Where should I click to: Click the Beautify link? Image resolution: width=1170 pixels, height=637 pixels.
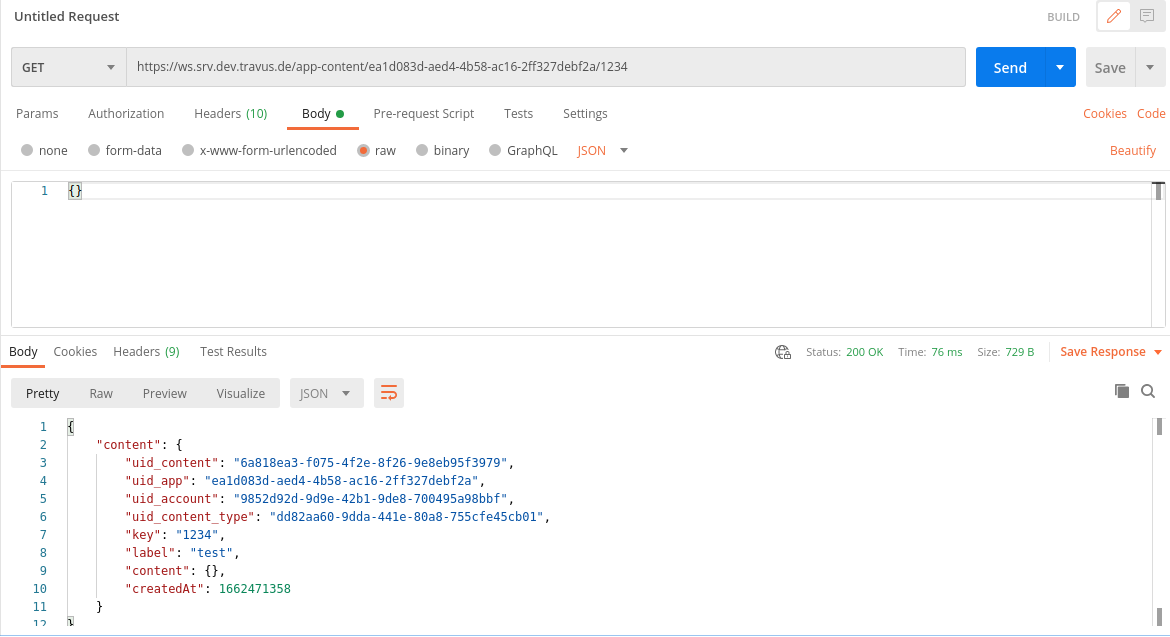click(1132, 151)
